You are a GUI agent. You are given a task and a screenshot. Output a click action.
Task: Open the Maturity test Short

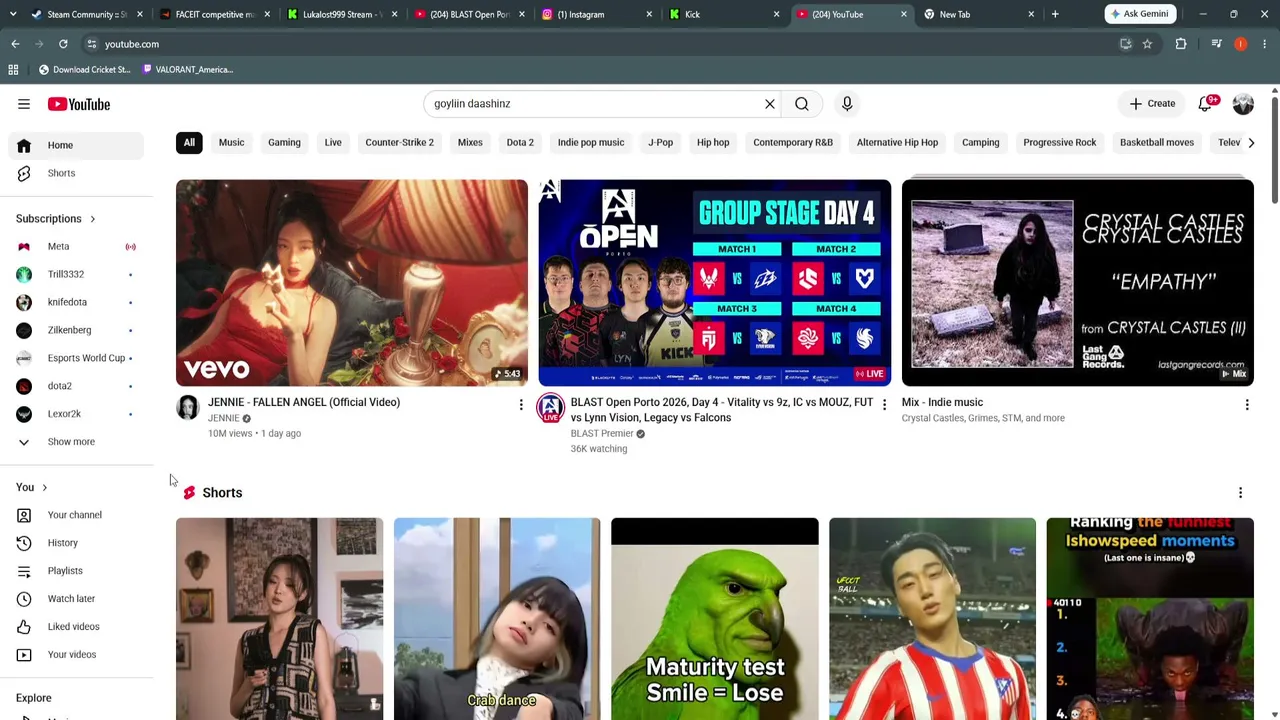pyautogui.click(x=715, y=619)
